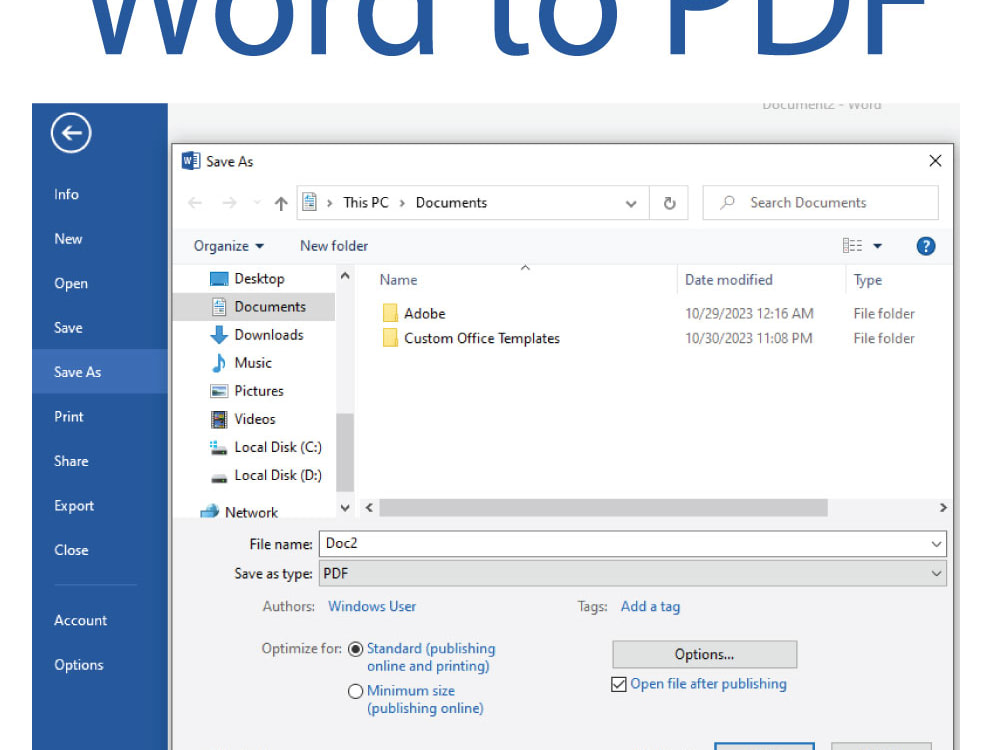The width and height of the screenshot is (1000, 750).
Task: Click the Windows User author link
Action: pos(372,607)
